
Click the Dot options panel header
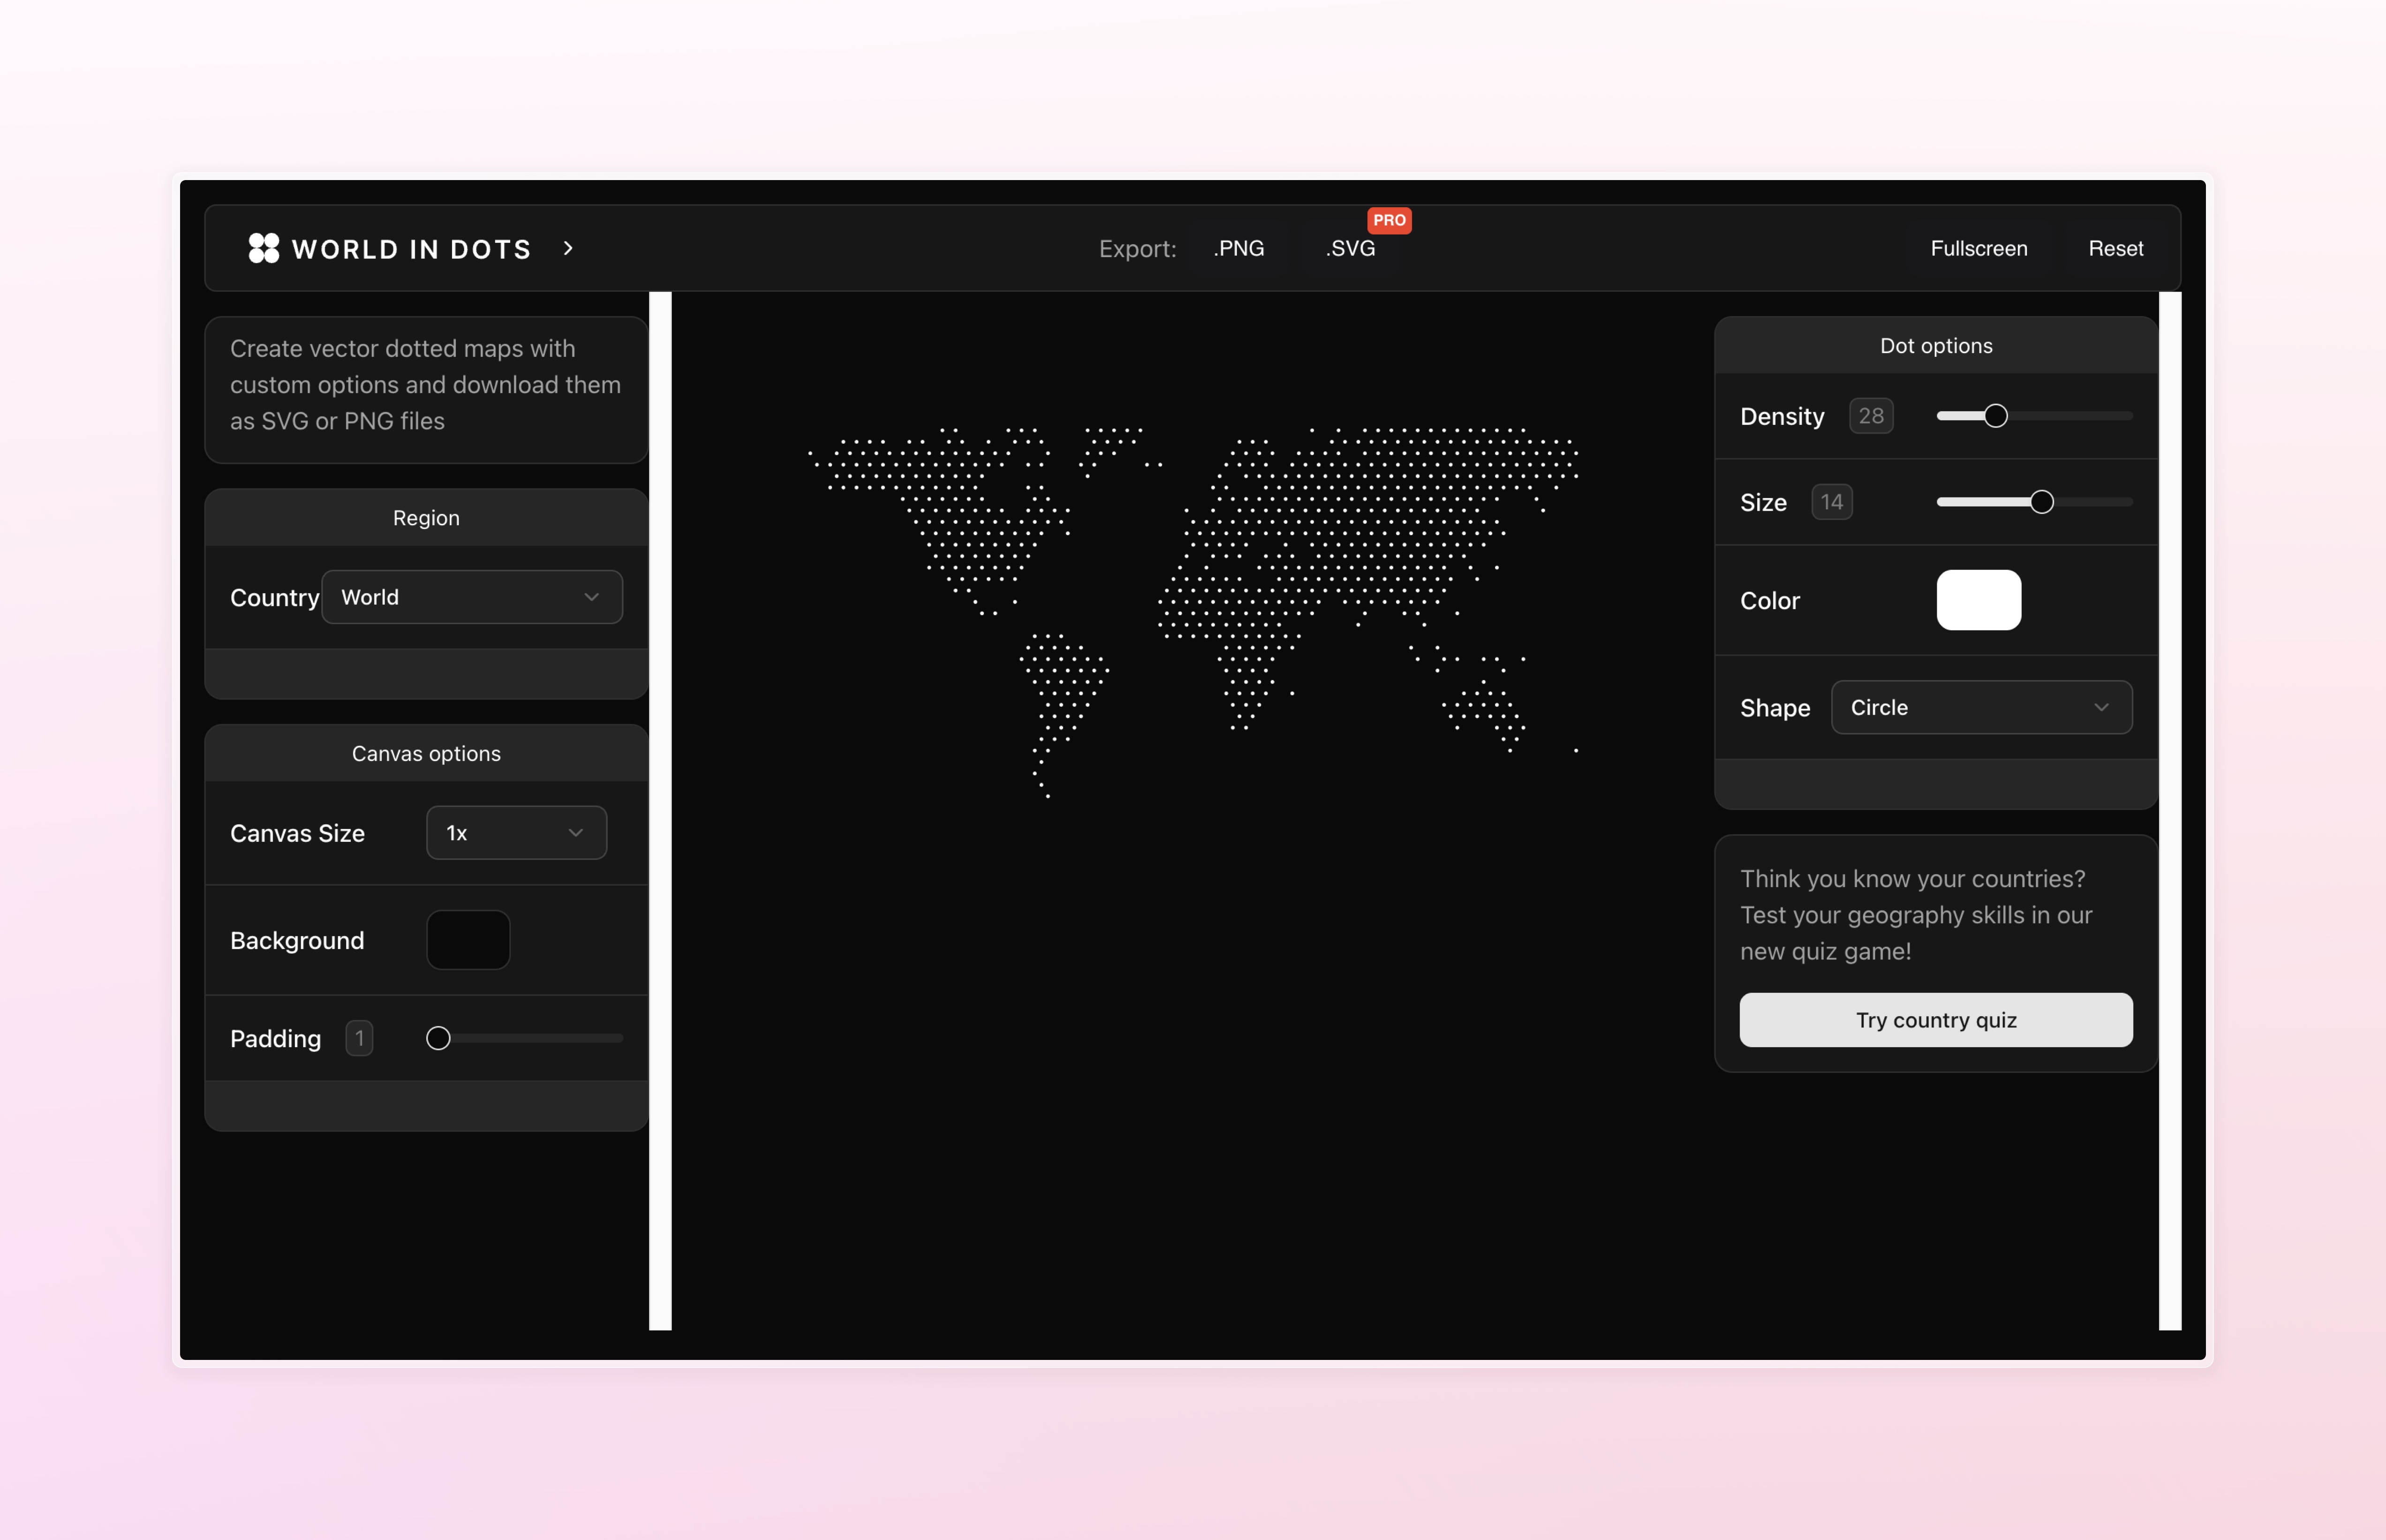[x=1936, y=346]
